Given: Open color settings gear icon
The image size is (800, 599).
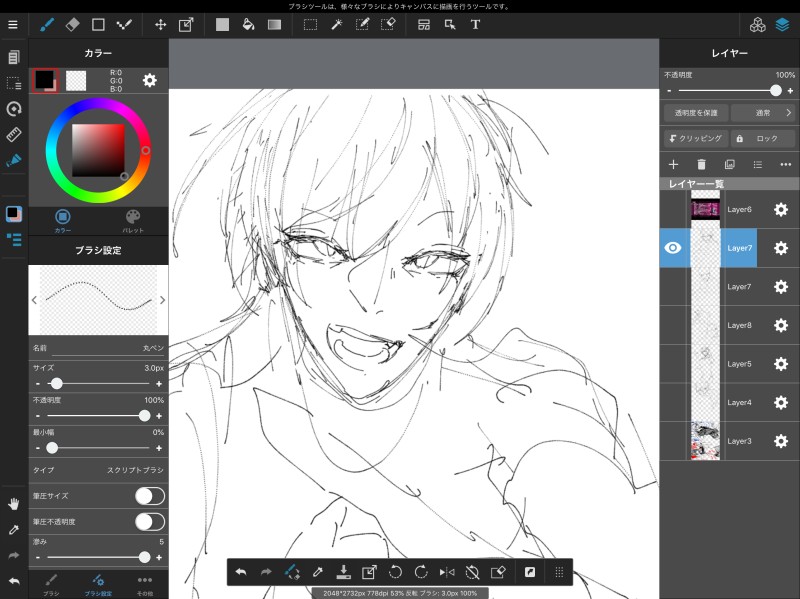Looking at the screenshot, I should 149,80.
